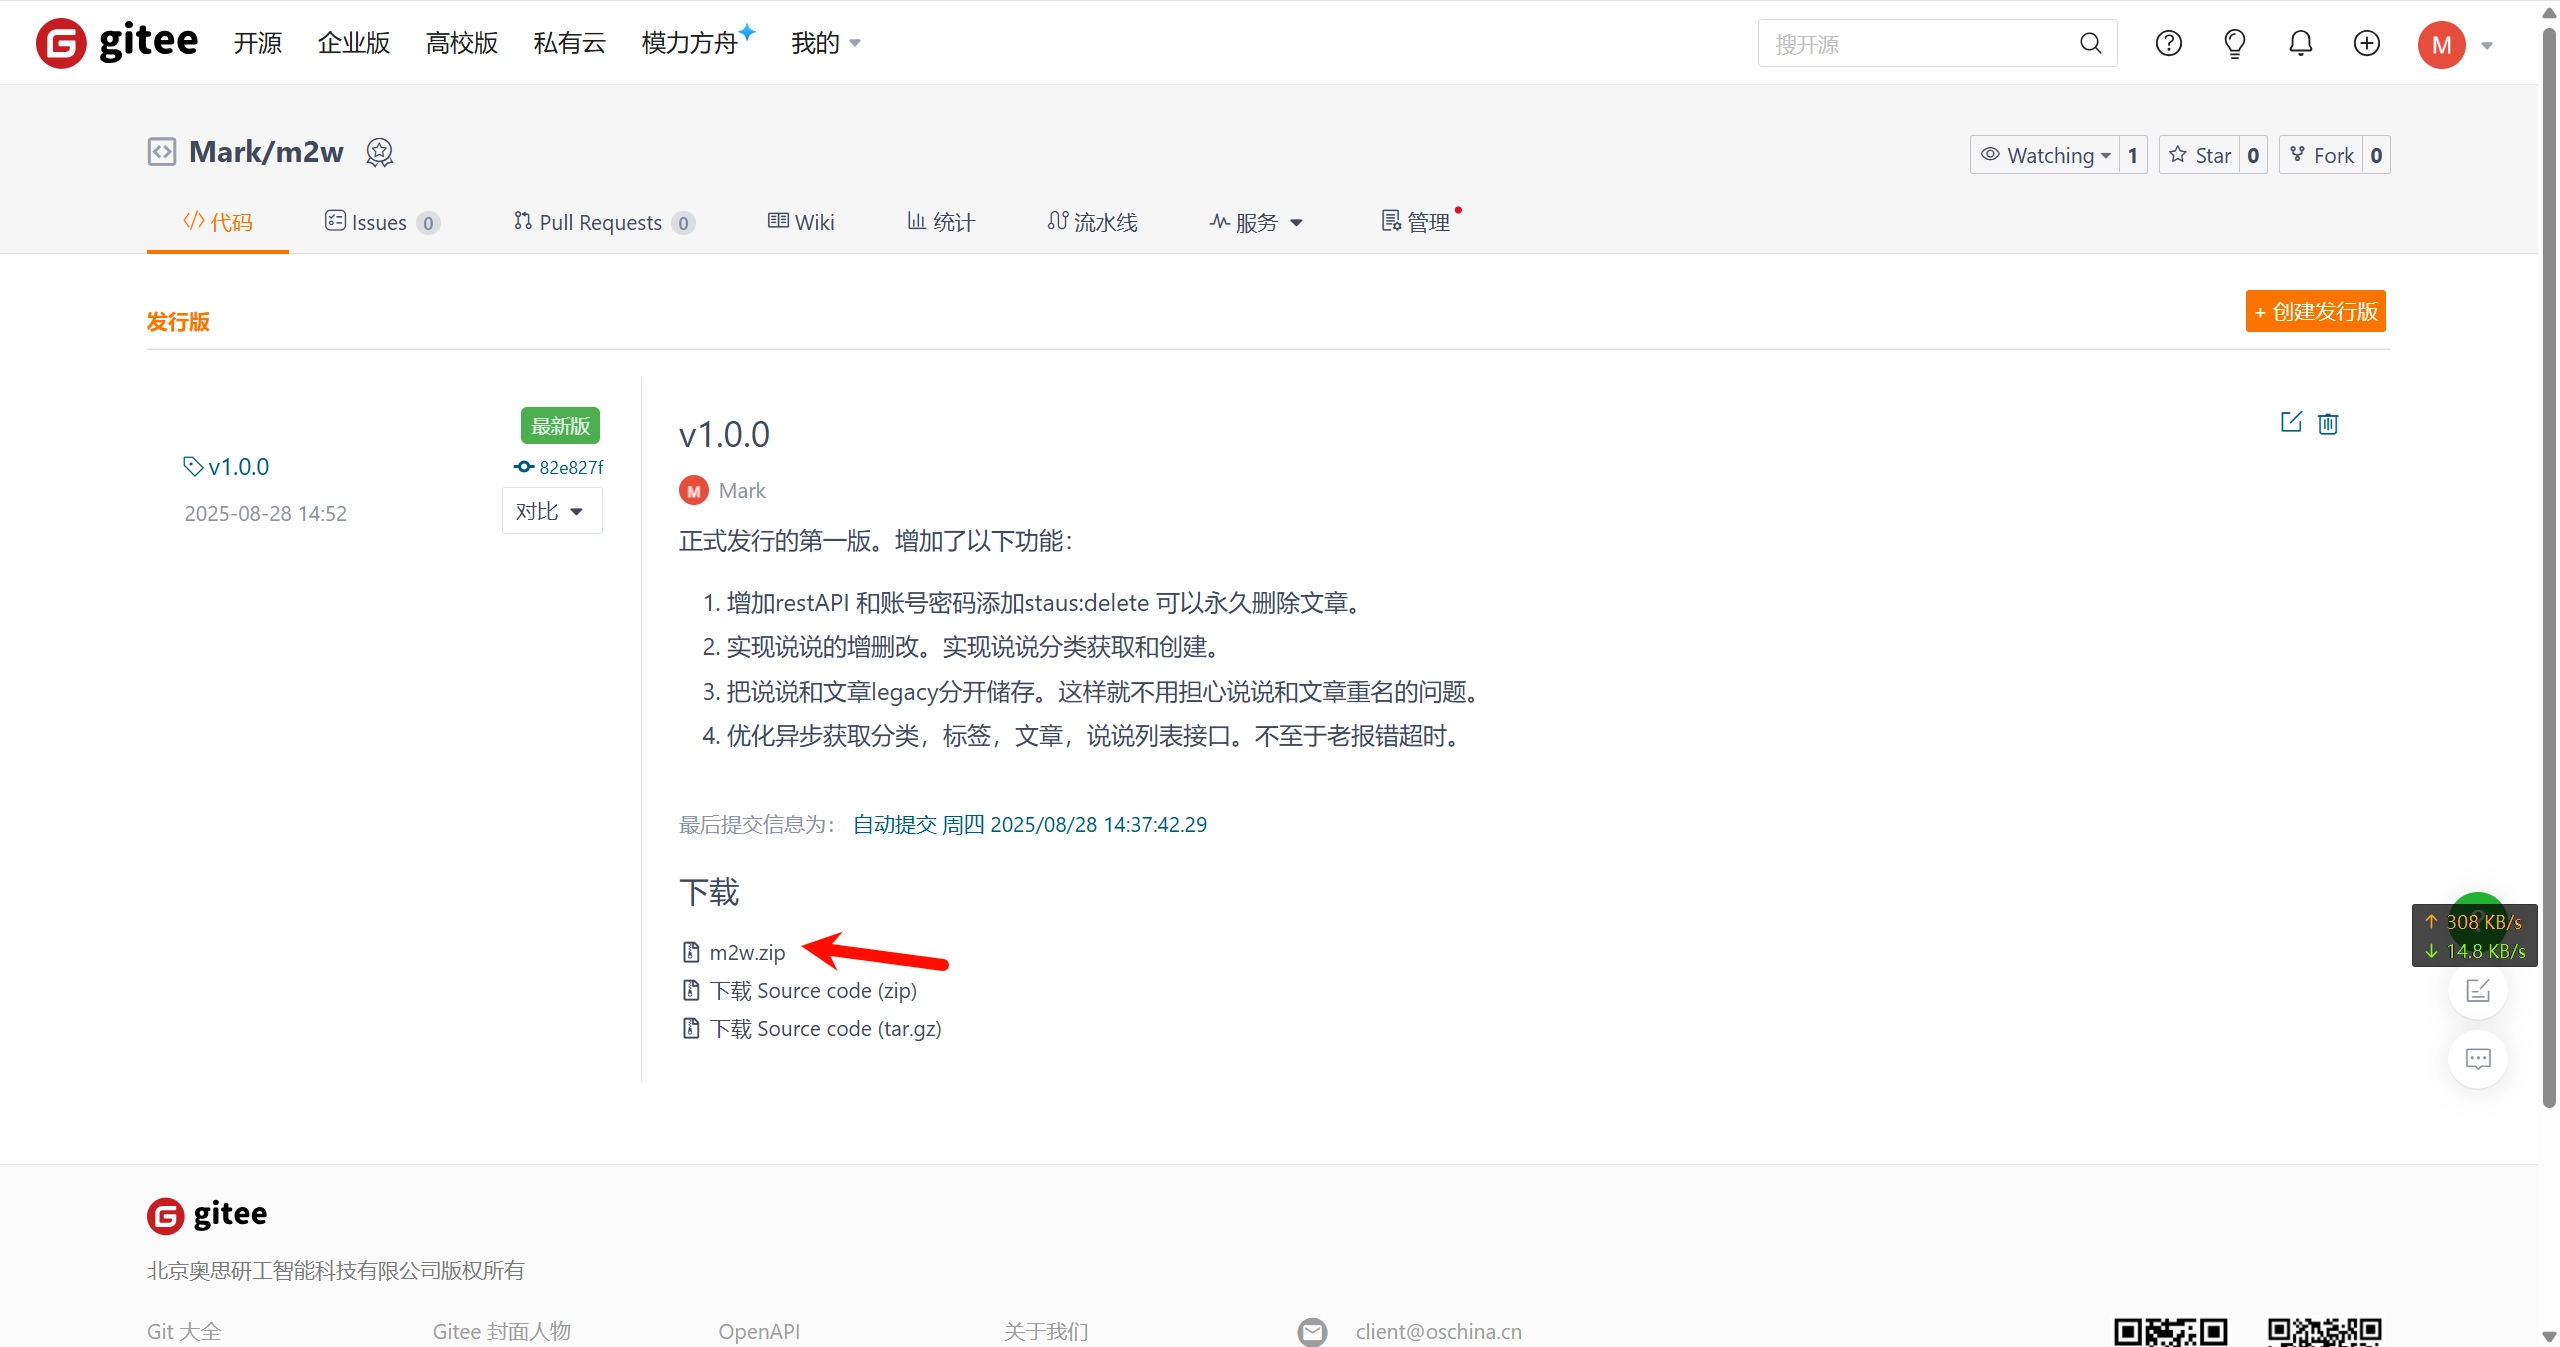
Task: Open the help question mark icon
Action: point(2168,43)
